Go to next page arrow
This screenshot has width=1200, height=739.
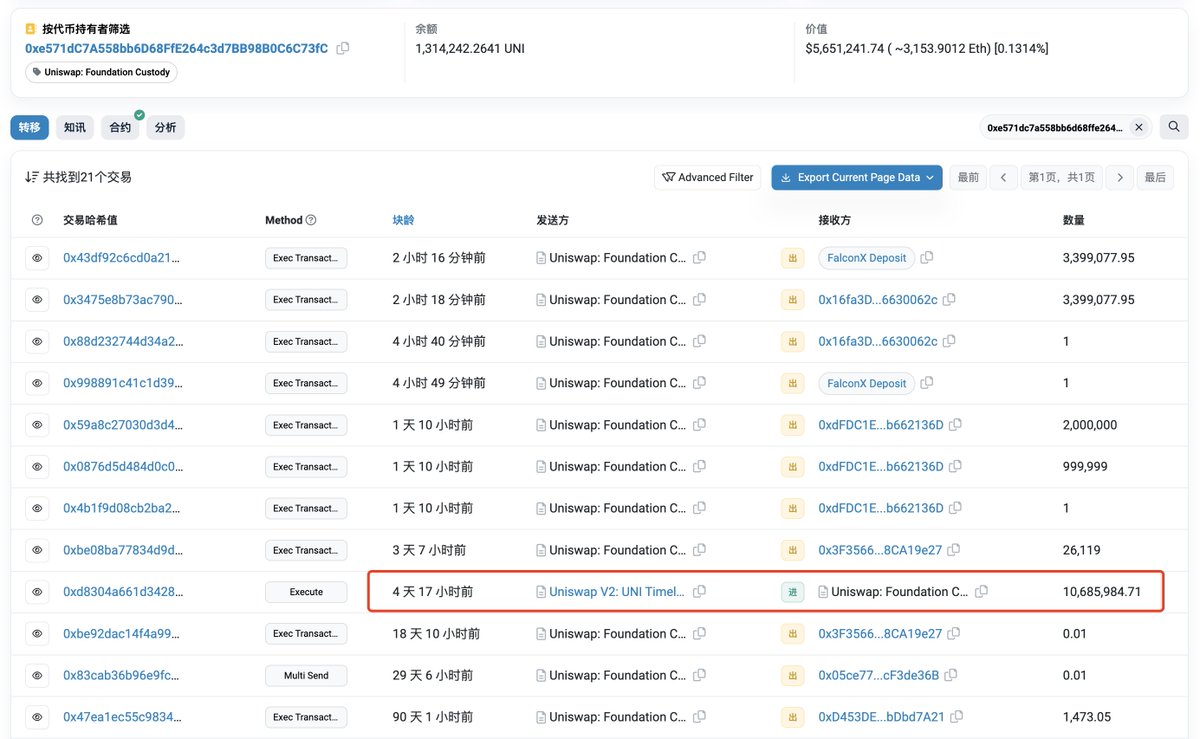click(1120, 177)
